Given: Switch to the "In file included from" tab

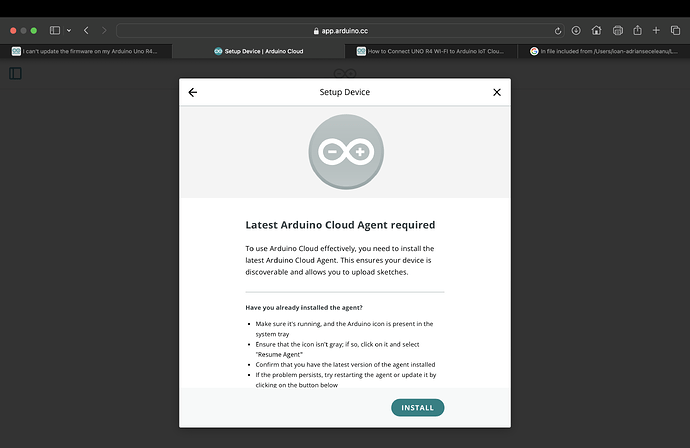Looking at the screenshot, I should pos(604,51).
